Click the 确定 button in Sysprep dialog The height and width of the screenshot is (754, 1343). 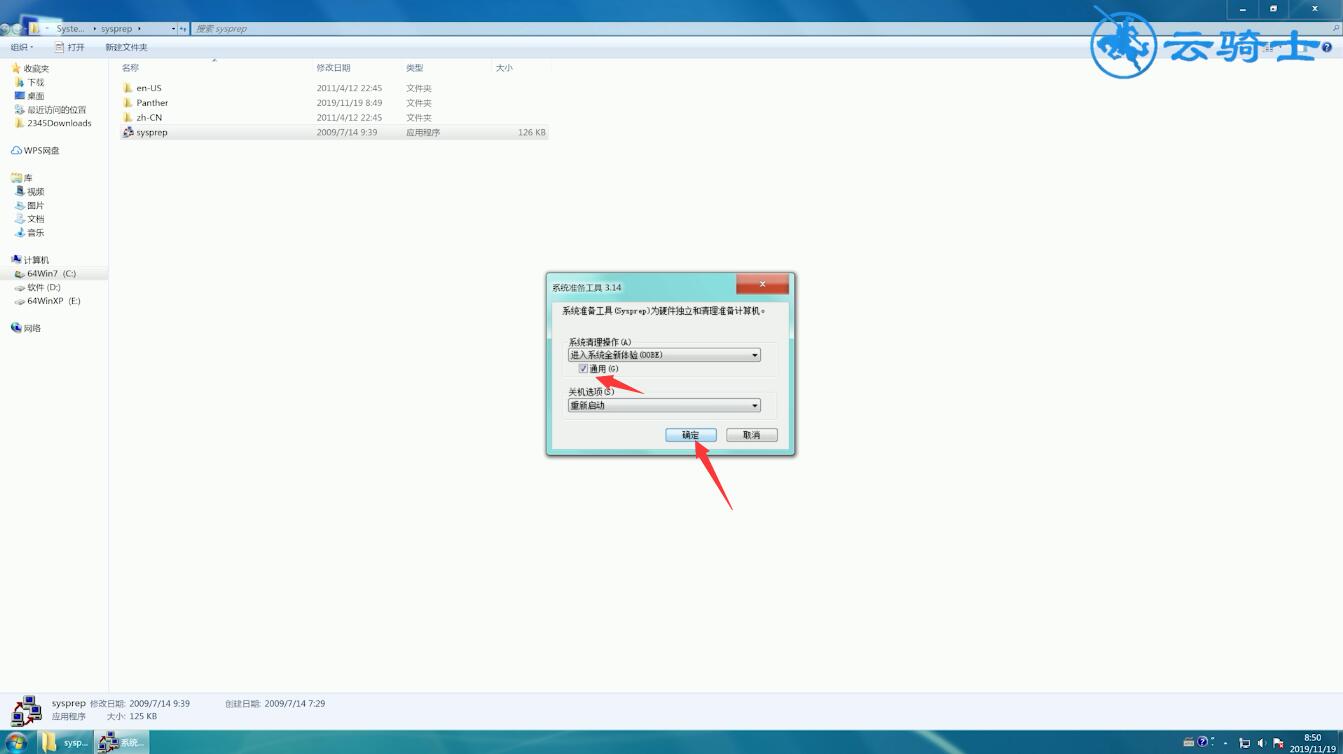pyautogui.click(x=691, y=435)
